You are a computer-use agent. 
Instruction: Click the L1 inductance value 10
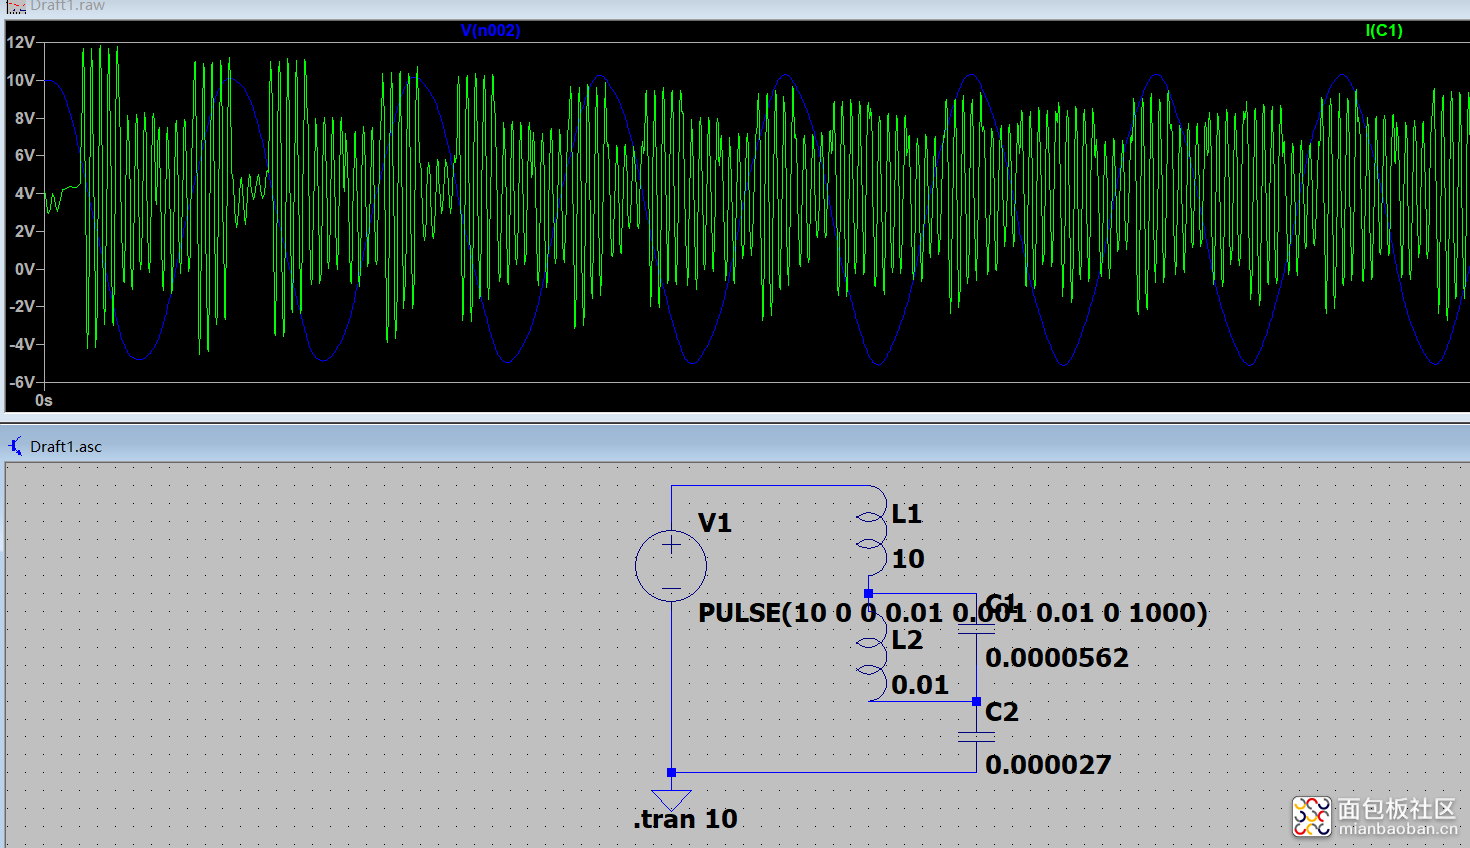point(908,559)
